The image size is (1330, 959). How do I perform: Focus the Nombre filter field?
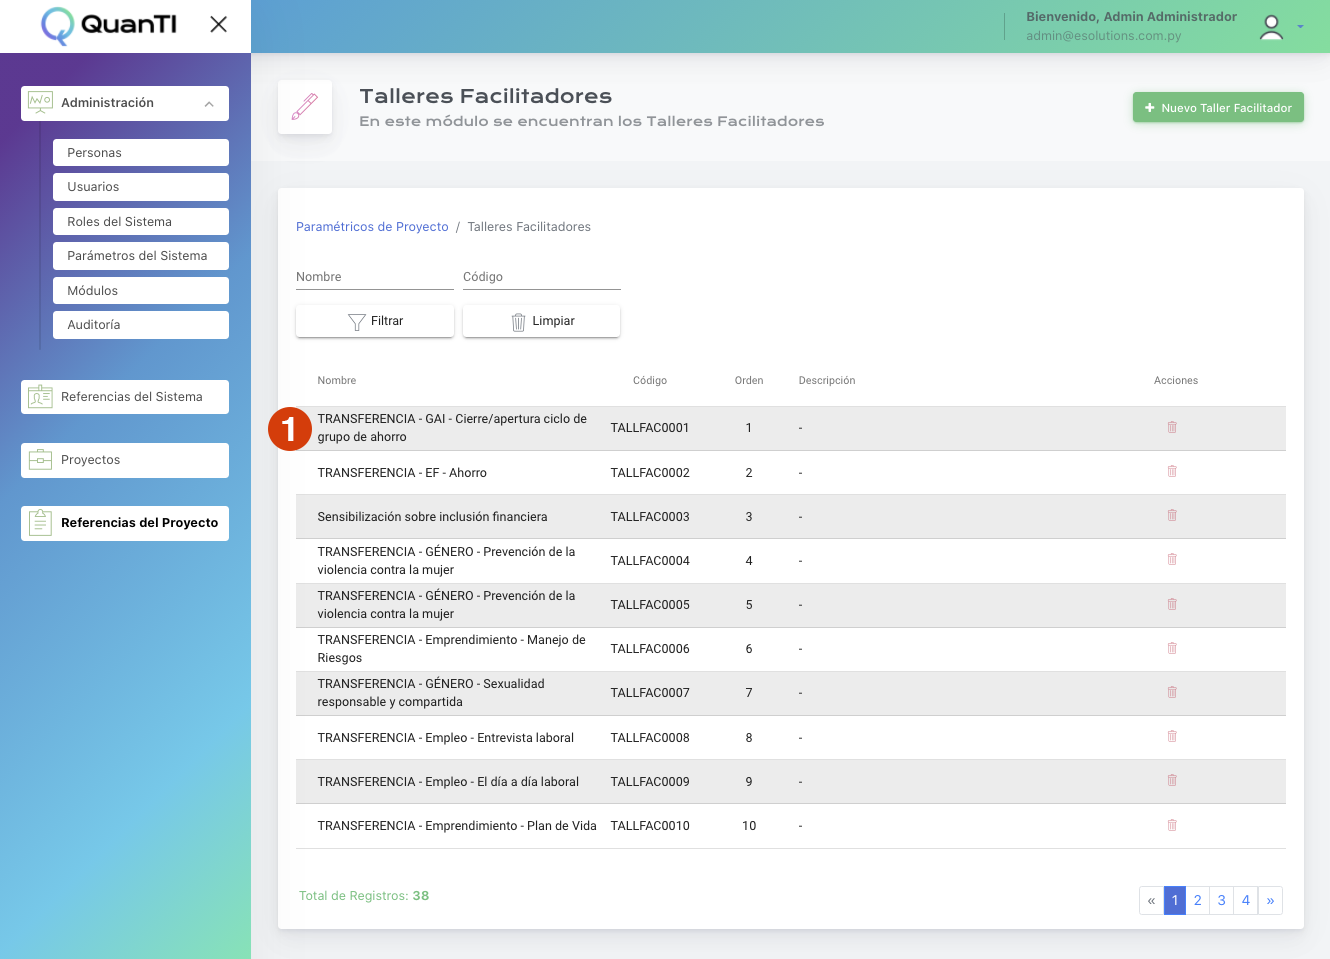pos(375,277)
